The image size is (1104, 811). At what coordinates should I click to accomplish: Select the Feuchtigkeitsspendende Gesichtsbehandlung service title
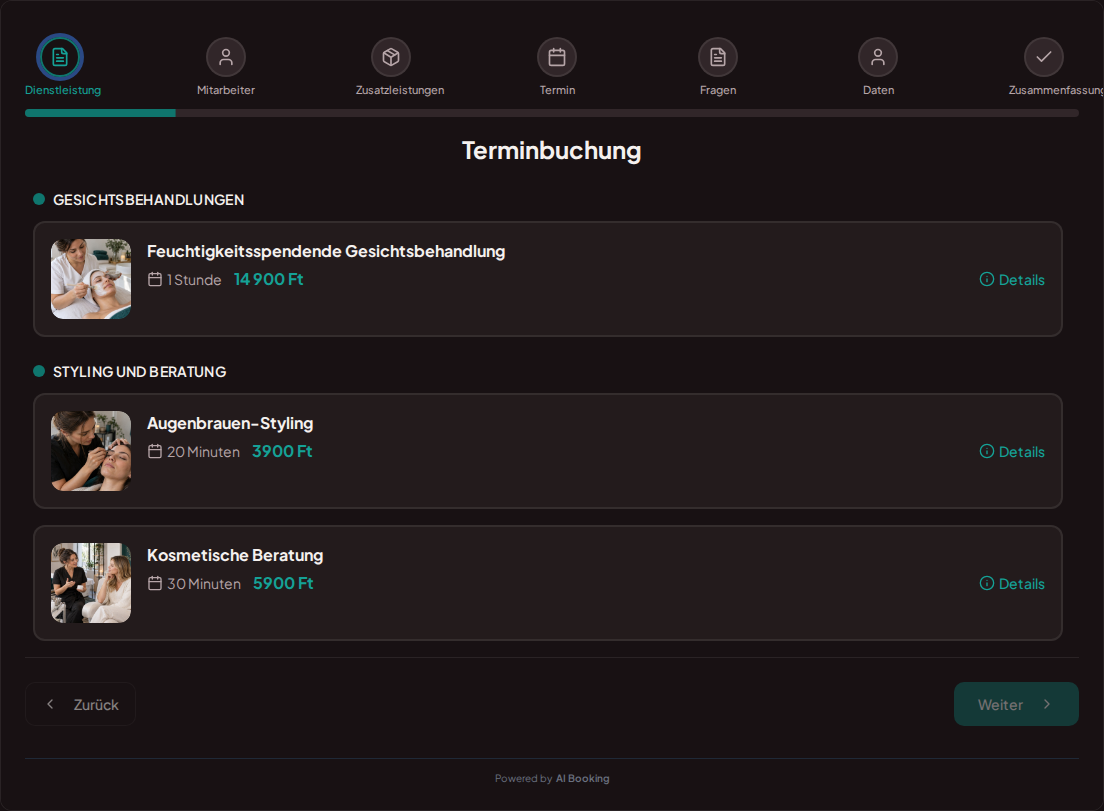(x=326, y=251)
